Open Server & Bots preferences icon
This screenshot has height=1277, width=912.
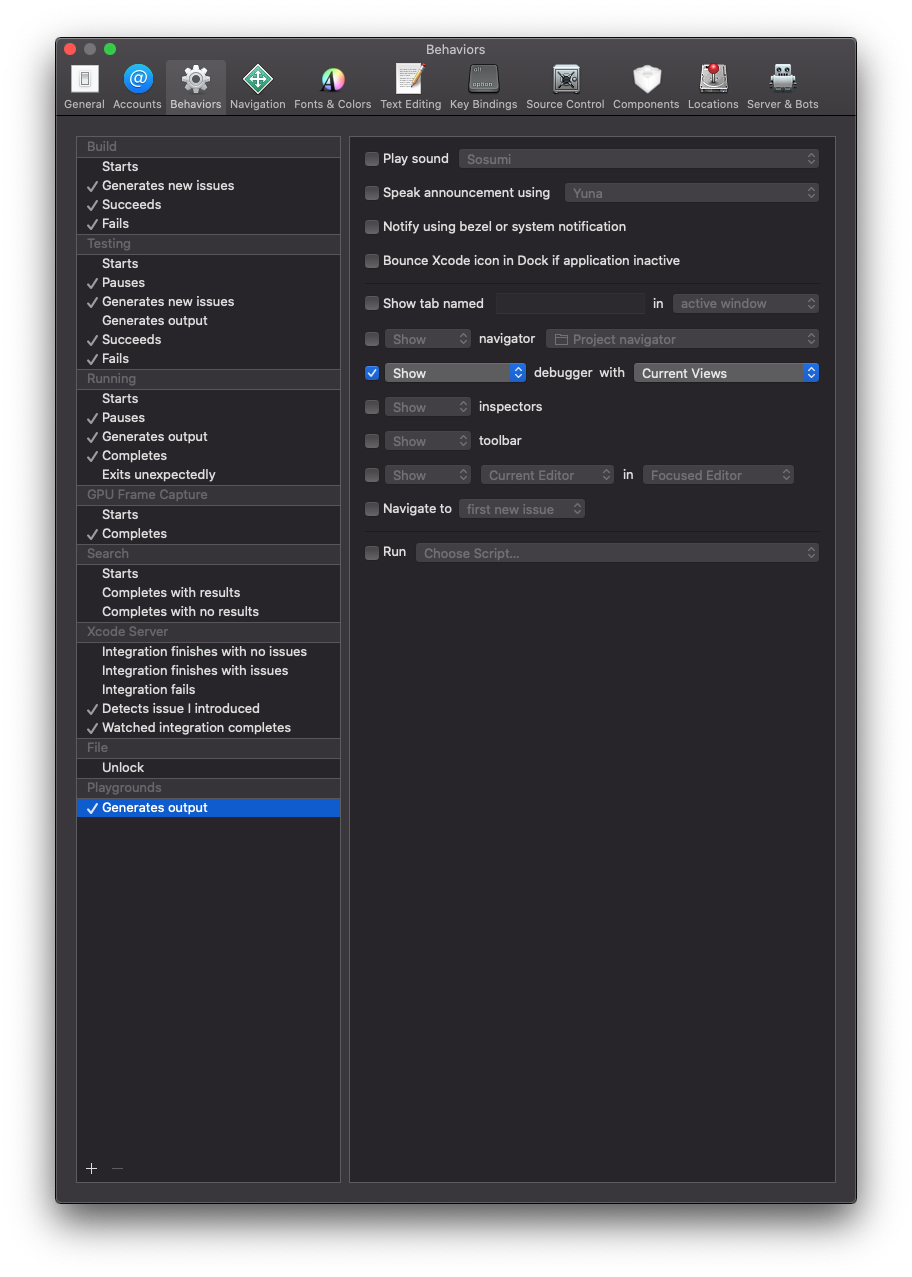(783, 79)
